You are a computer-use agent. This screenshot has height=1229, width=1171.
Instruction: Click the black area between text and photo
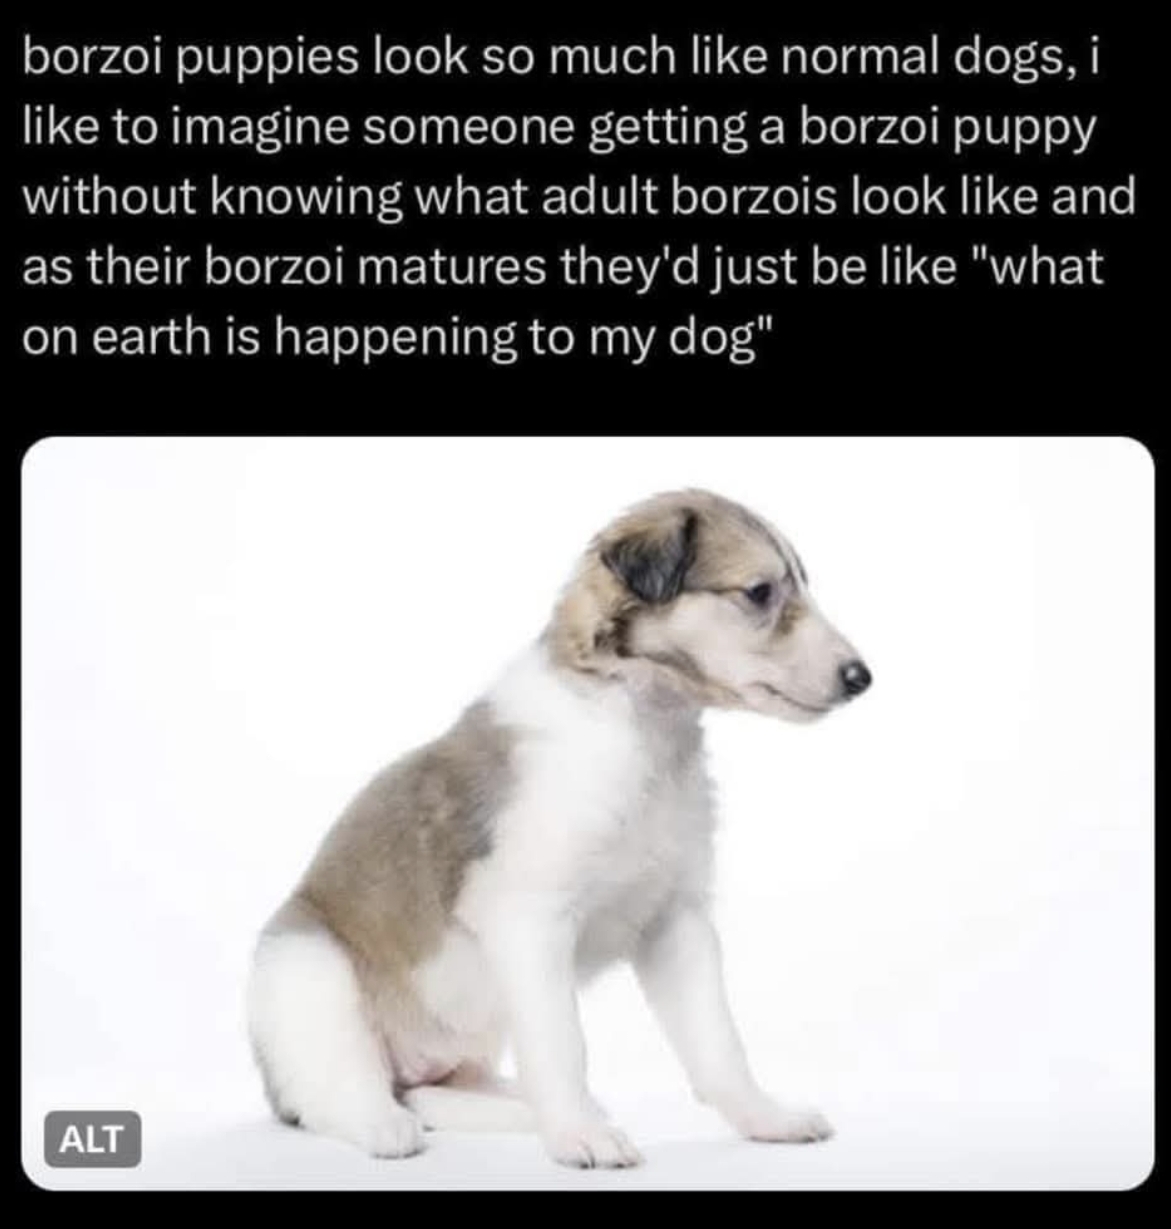click(x=585, y=400)
